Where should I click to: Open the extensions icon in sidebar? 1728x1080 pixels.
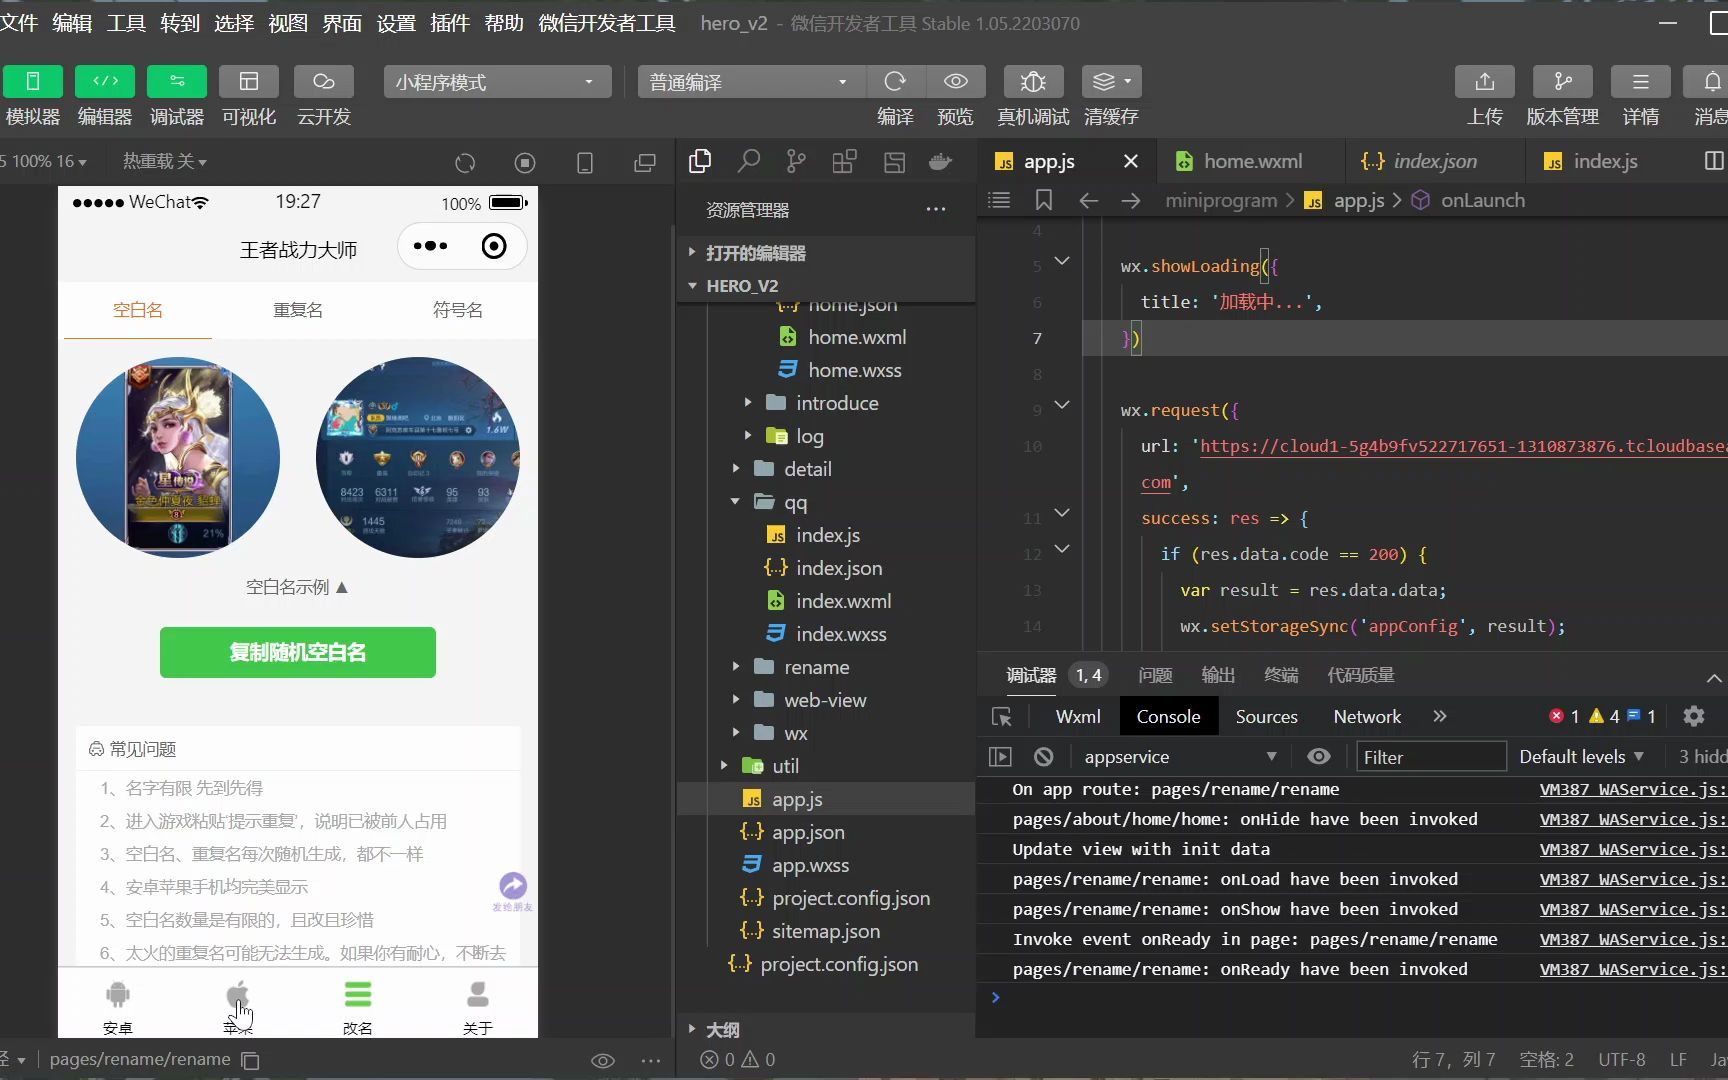tap(844, 161)
